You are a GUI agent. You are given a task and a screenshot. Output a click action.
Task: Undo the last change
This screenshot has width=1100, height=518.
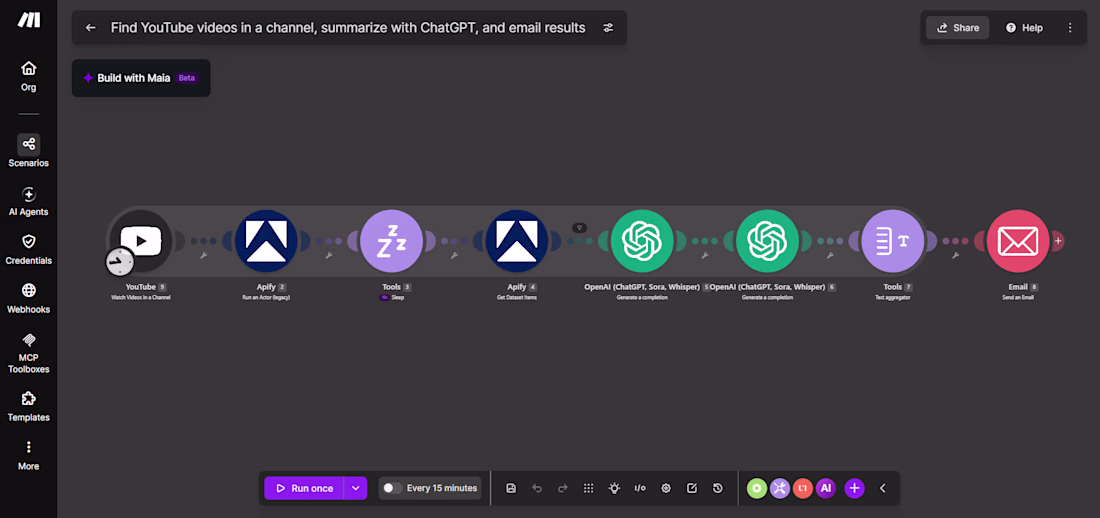pyautogui.click(x=537, y=488)
